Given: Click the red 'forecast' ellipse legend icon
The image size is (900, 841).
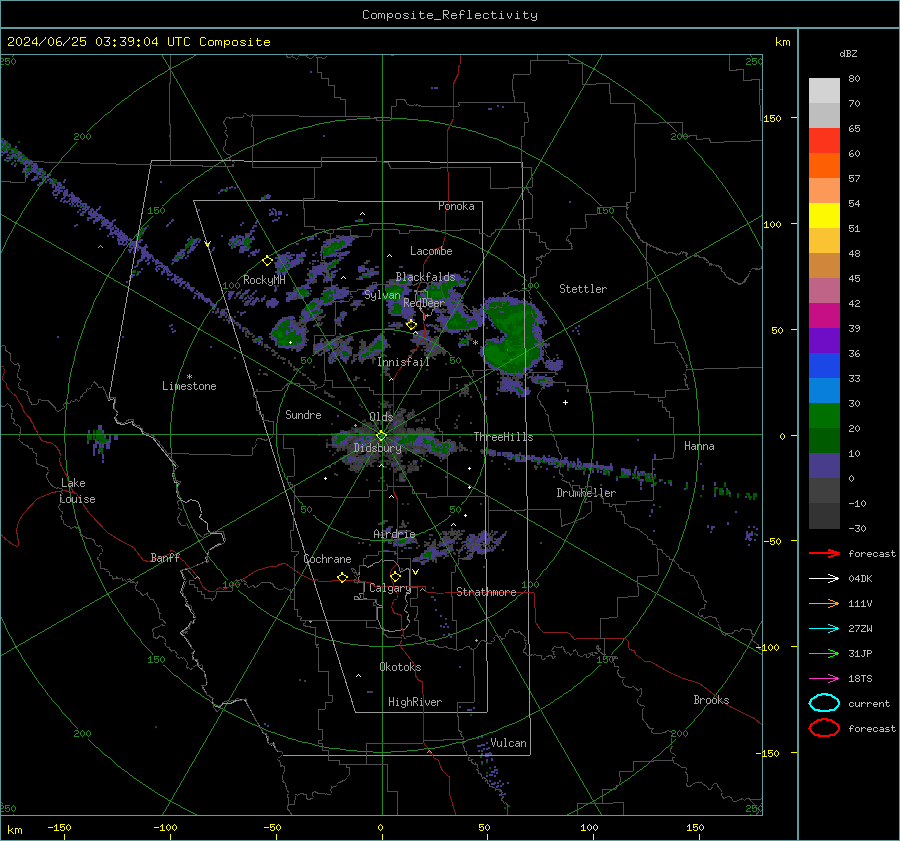Looking at the screenshot, I should click(824, 728).
